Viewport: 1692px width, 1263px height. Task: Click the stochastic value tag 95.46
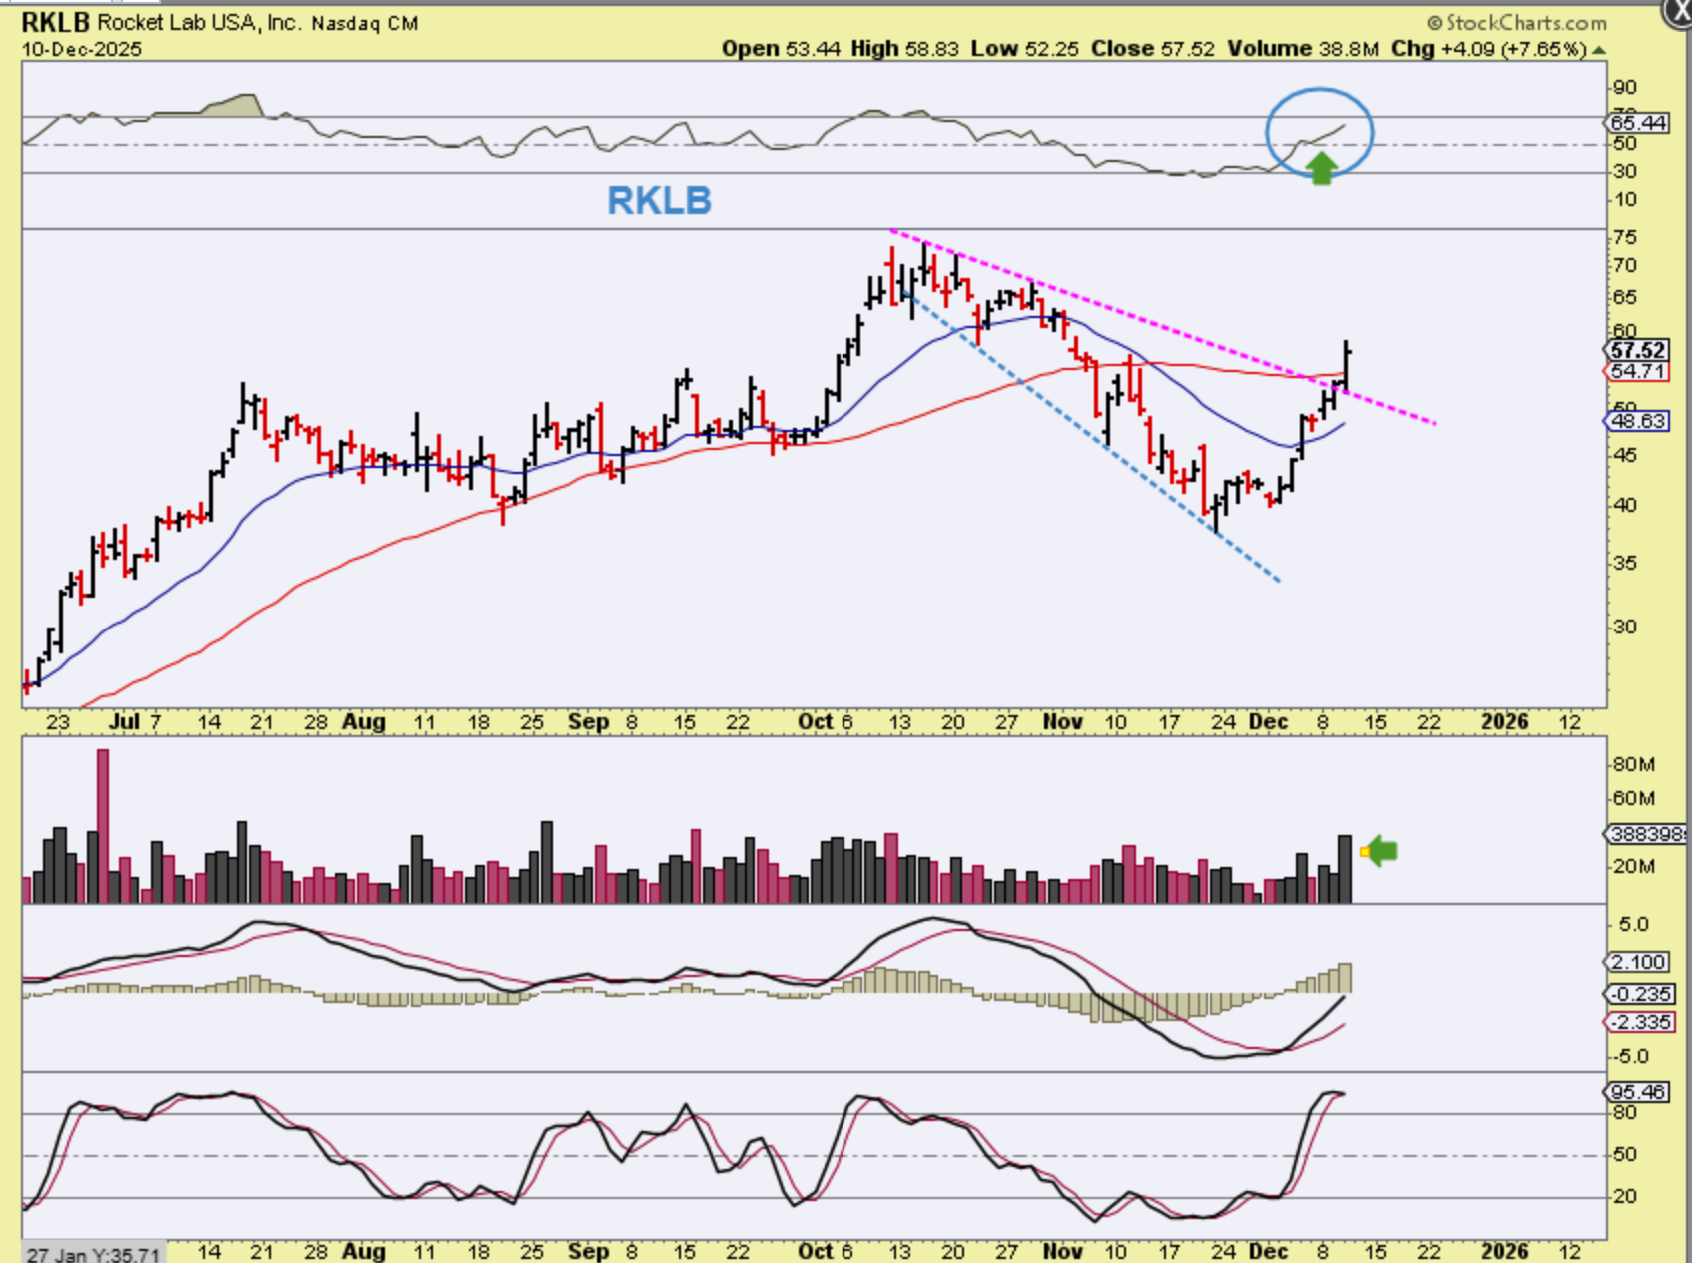[x=1639, y=1092]
